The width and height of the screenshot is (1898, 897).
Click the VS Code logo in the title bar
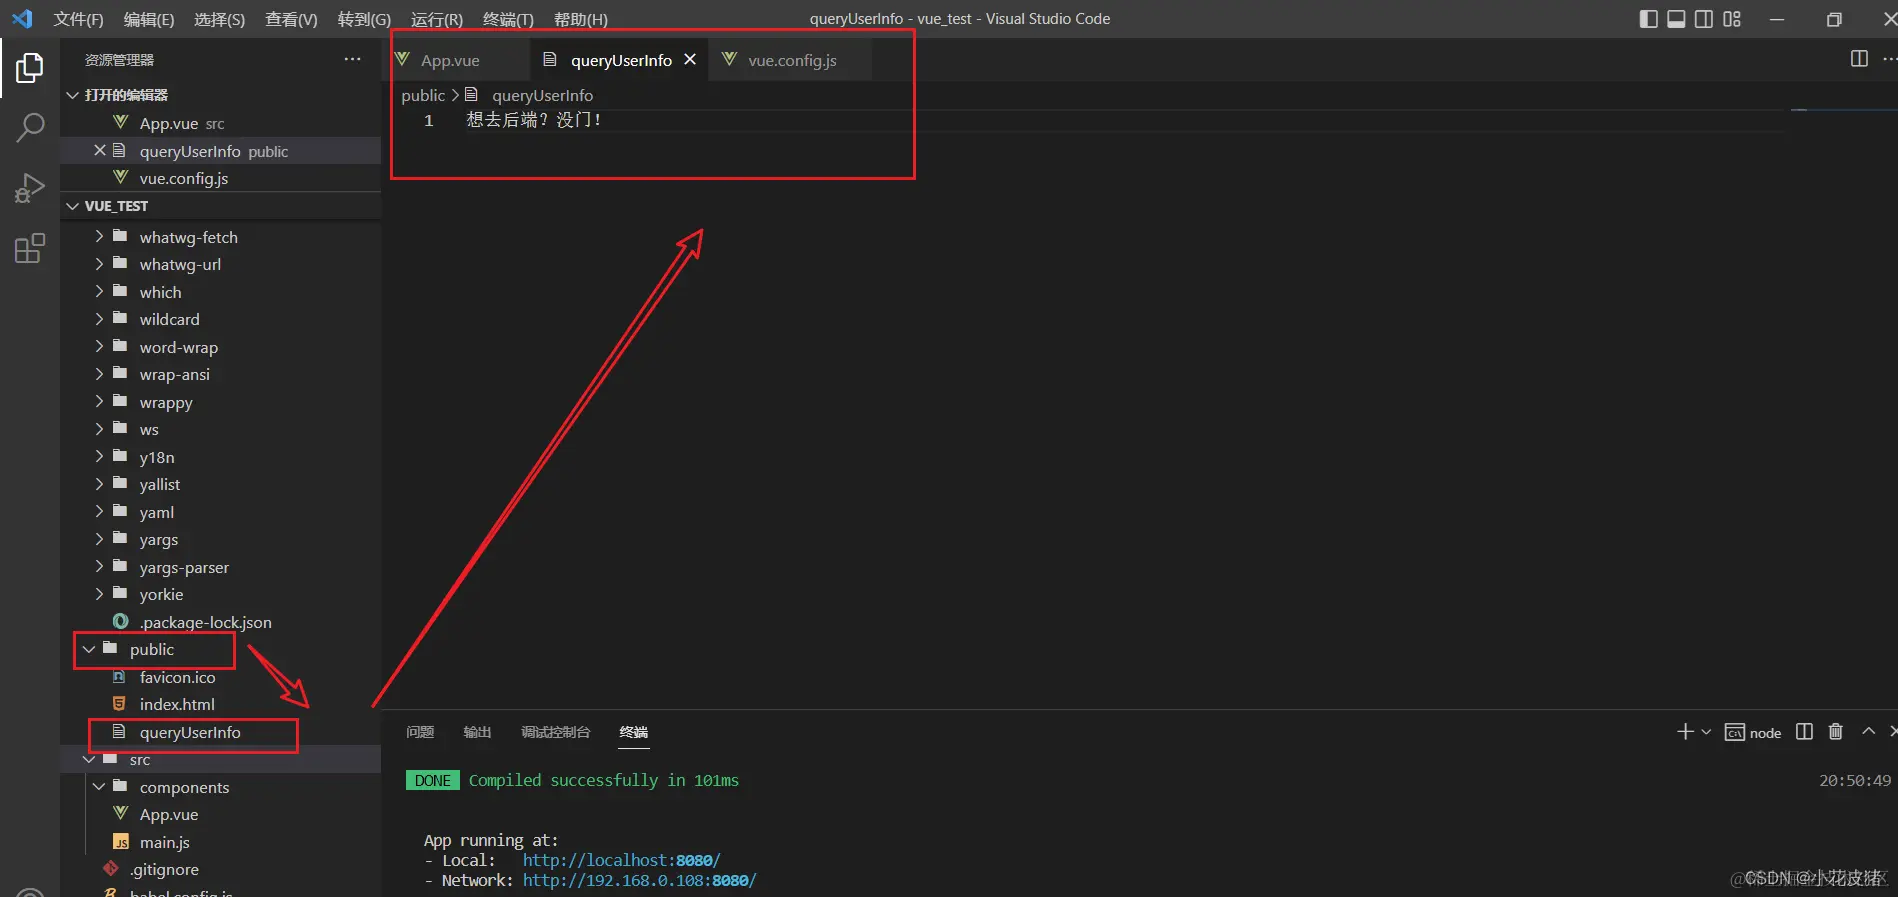pyautogui.click(x=22, y=19)
